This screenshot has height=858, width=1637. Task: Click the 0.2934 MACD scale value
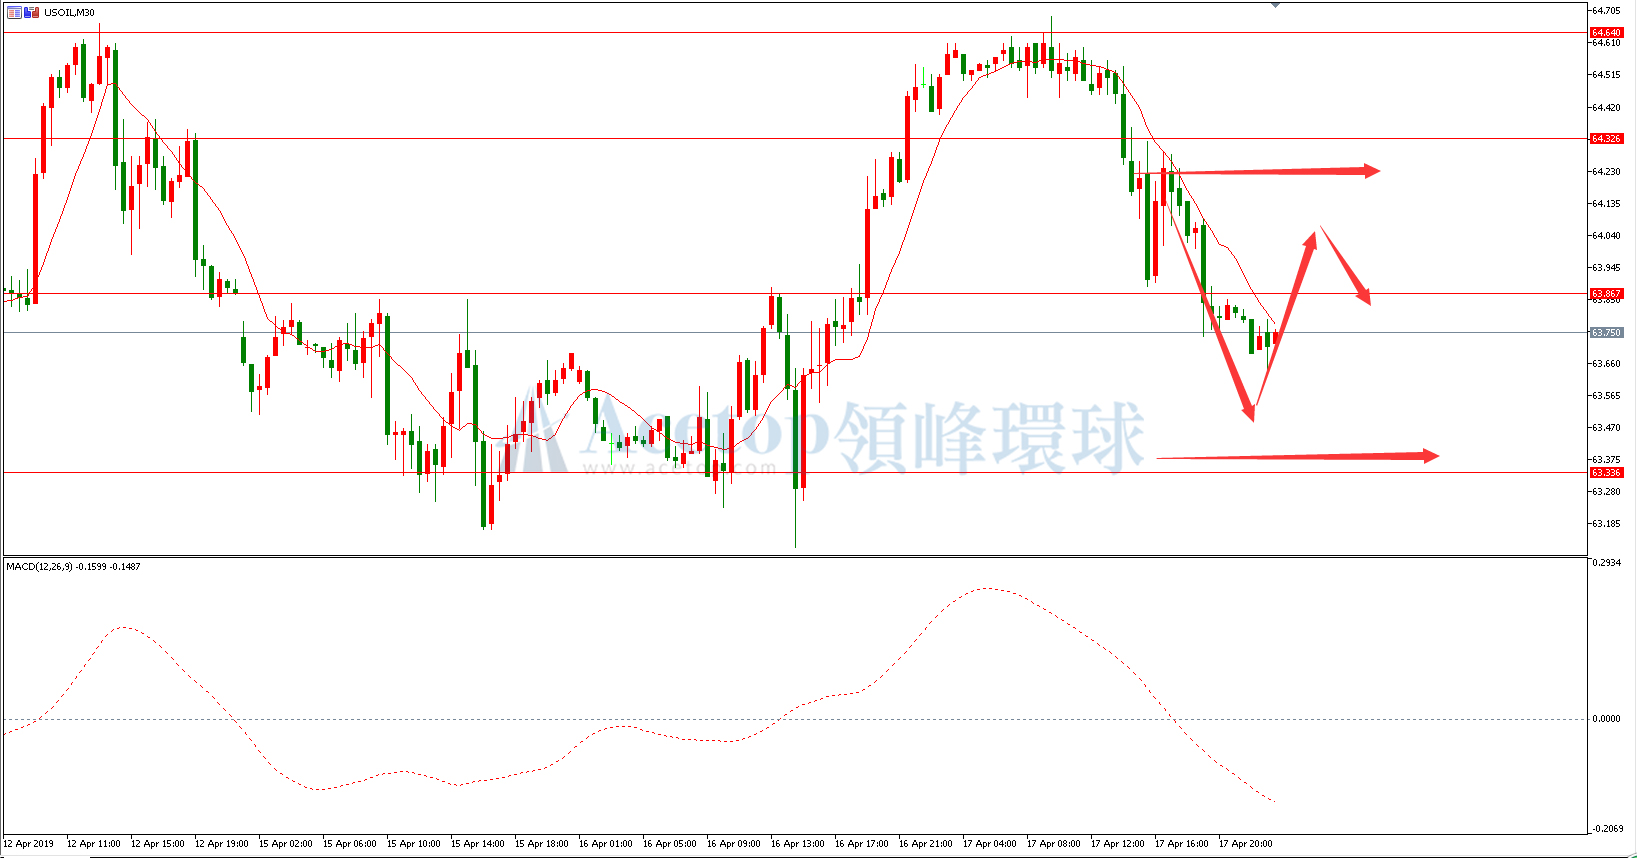pos(1607,562)
